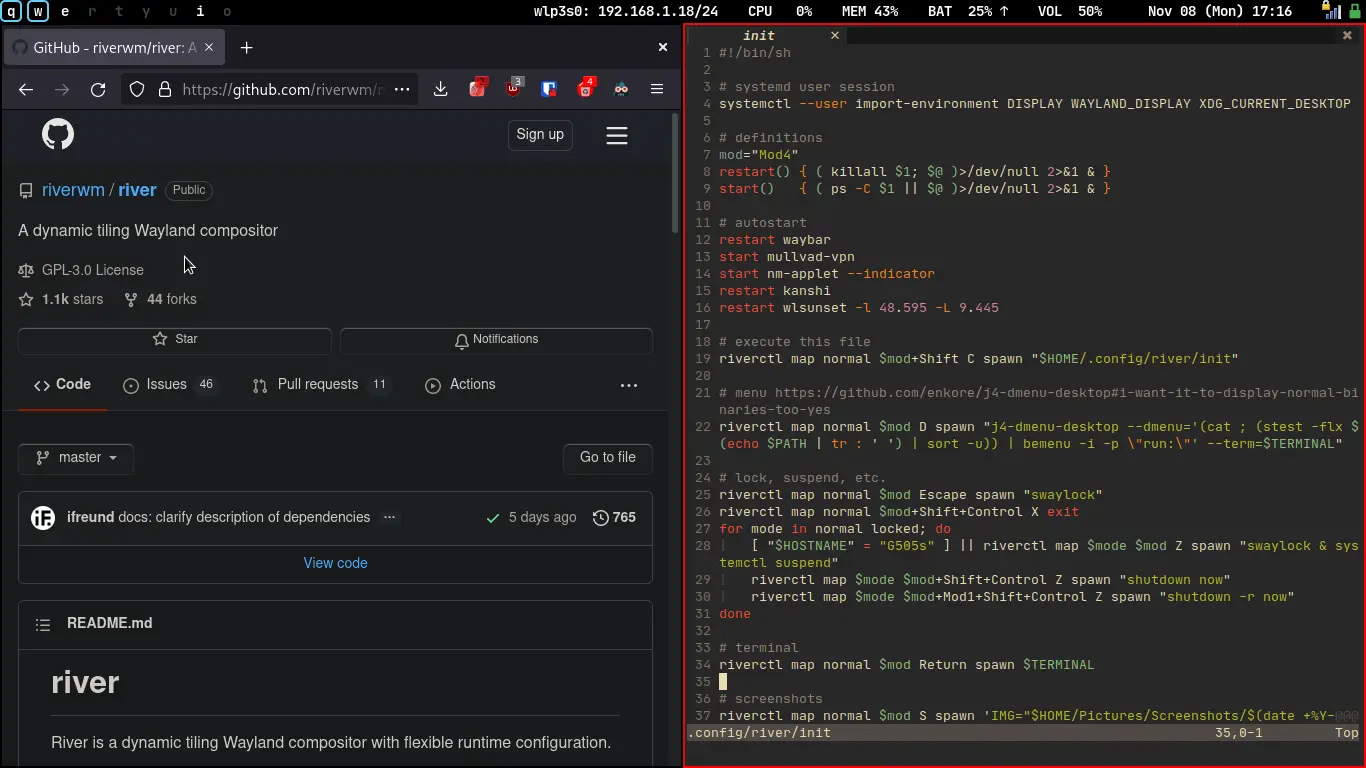The width and height of the screenshot is (1366, 768).
Task: Click the green commit status checkmark
Action: tap(493, 518)
